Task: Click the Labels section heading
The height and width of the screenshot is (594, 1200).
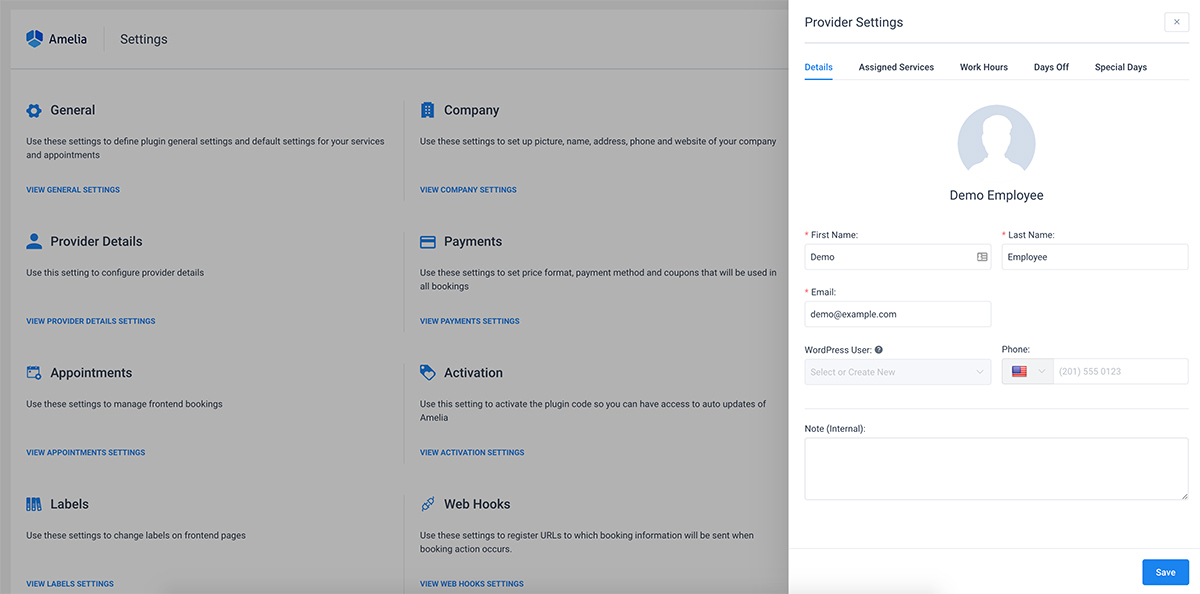Action: 70,504
